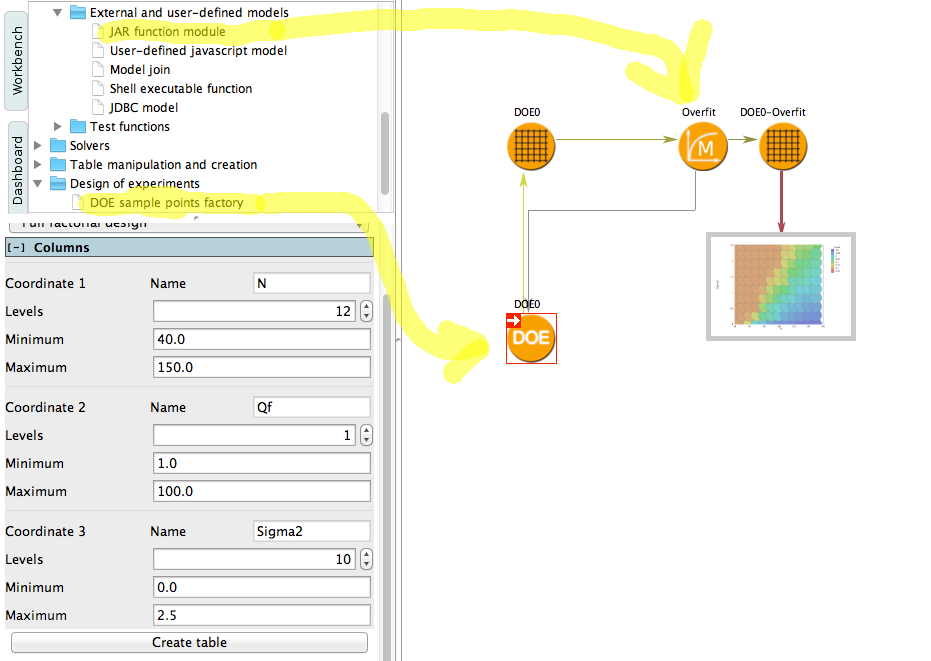This screenshot has width=931, height=661.
Task: Open the contour plot thumbnail
Action: tap(781, 286)
